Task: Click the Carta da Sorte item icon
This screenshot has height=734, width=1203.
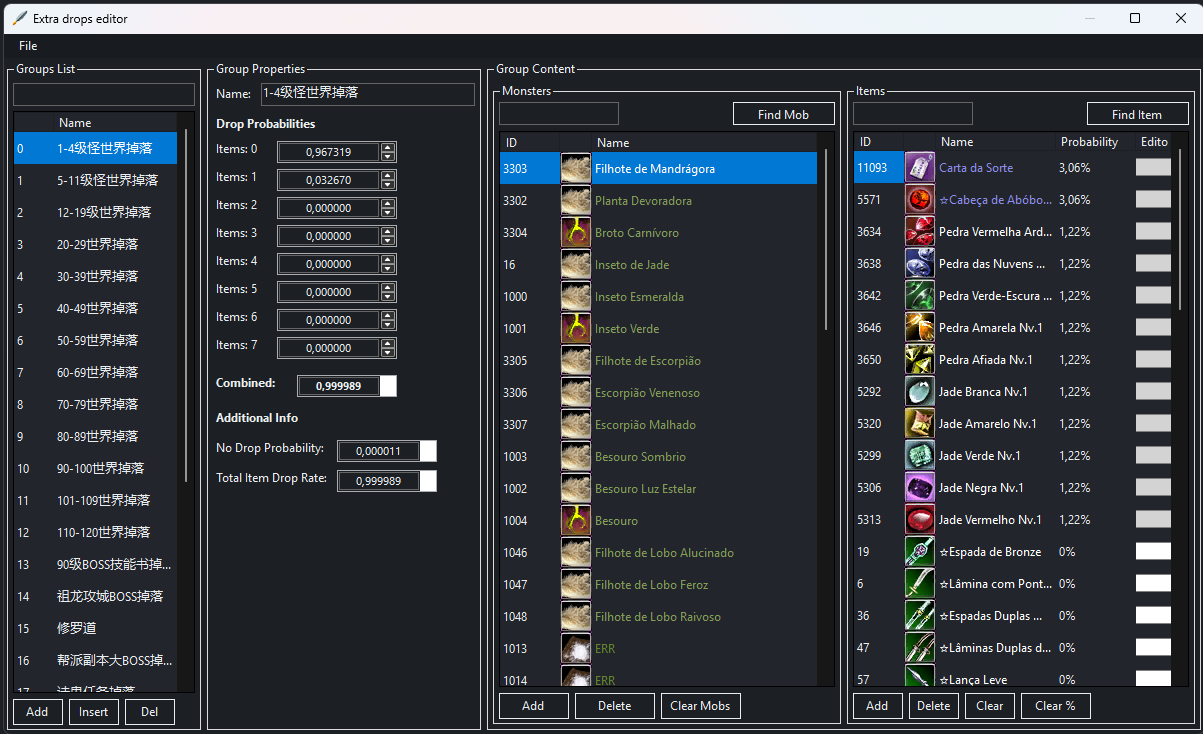Action: point(919,167)
